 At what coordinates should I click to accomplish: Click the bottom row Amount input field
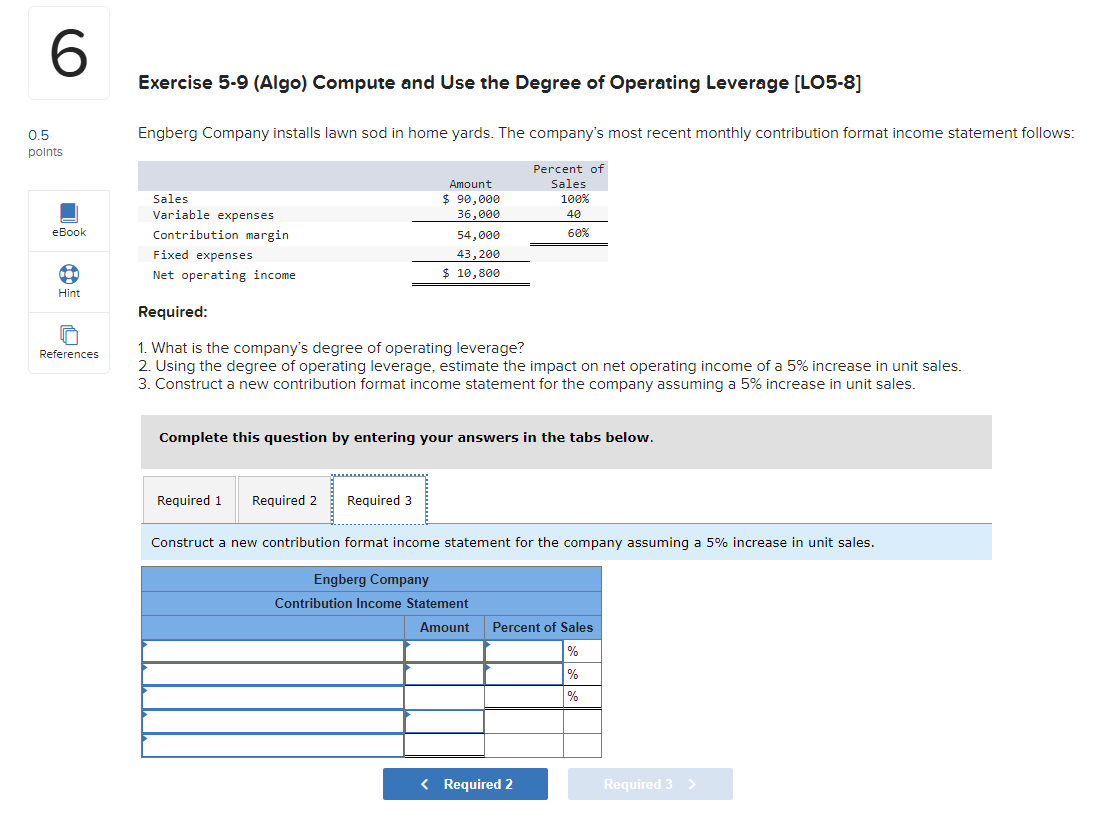[442, 744]
